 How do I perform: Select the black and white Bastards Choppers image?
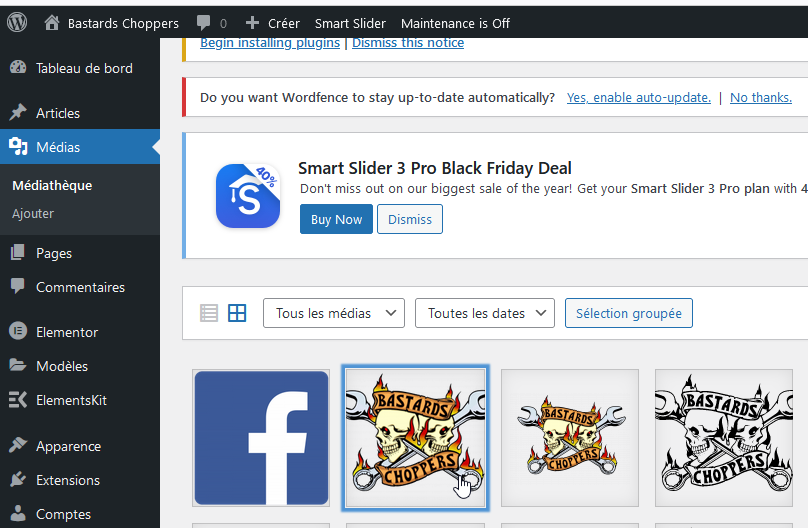(723, 438)
